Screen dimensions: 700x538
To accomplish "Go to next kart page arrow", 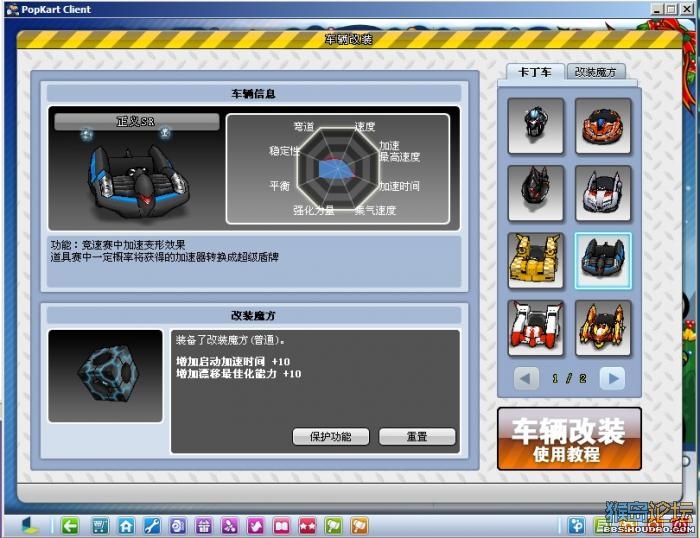I will click(612, 379).
